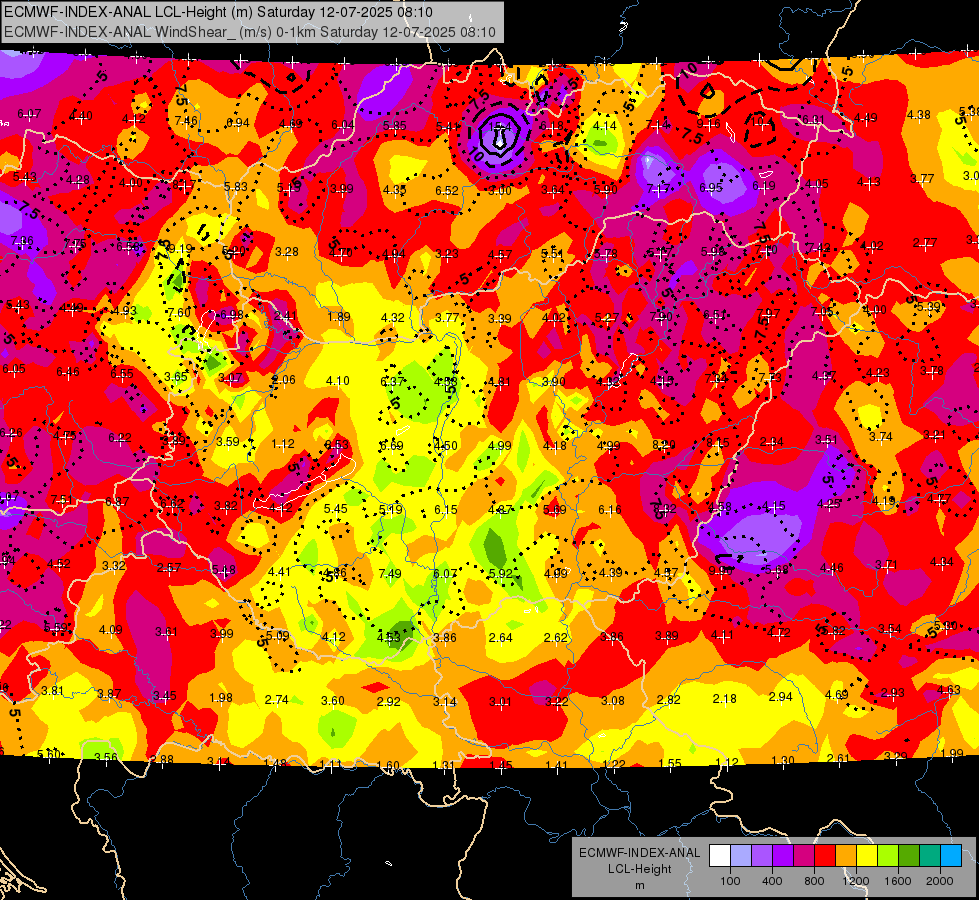Click the grid value 7.49
Screen dimensions: 979x900
pos(390,573)
